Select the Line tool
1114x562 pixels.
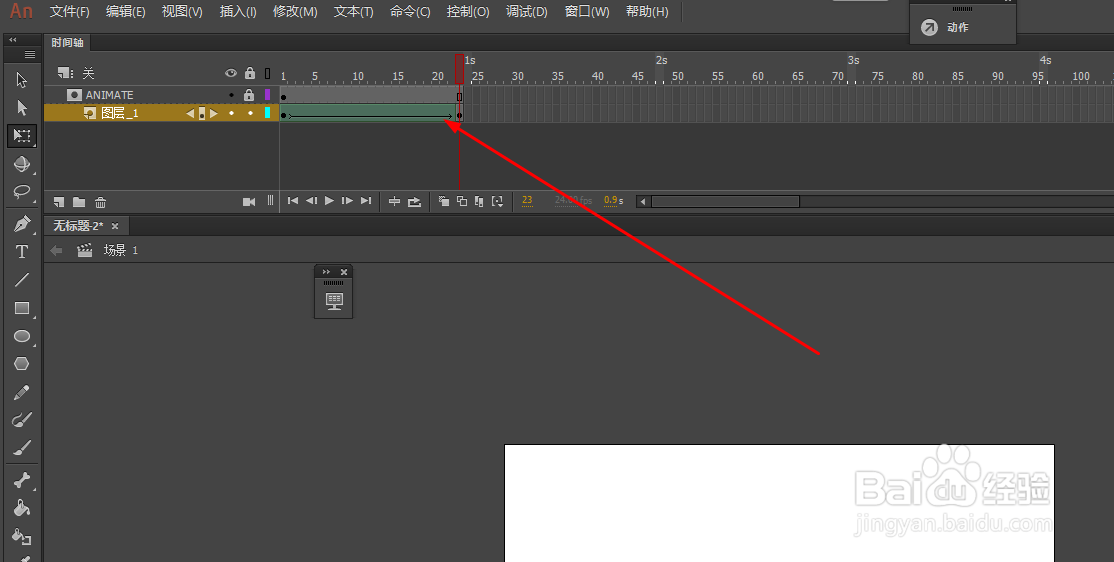pos(21,280)
